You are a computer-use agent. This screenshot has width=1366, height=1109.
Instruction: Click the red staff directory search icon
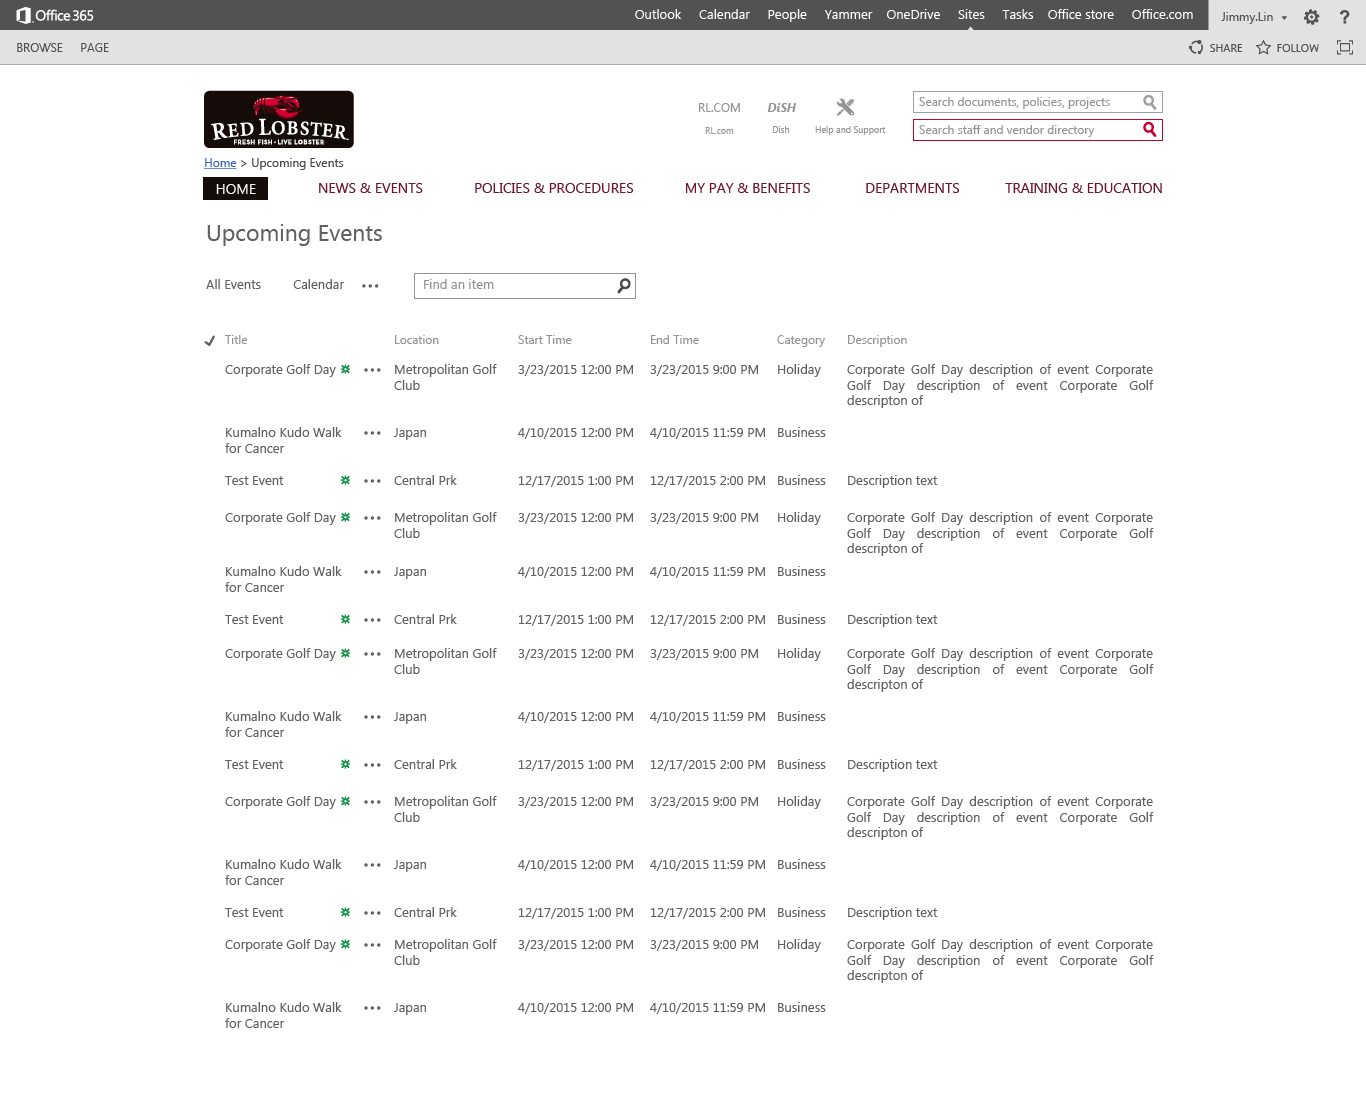1150,130
